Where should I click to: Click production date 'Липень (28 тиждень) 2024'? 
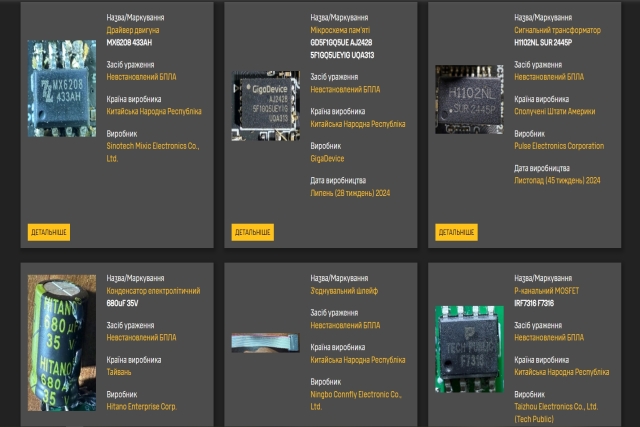[x=350, y=193]
